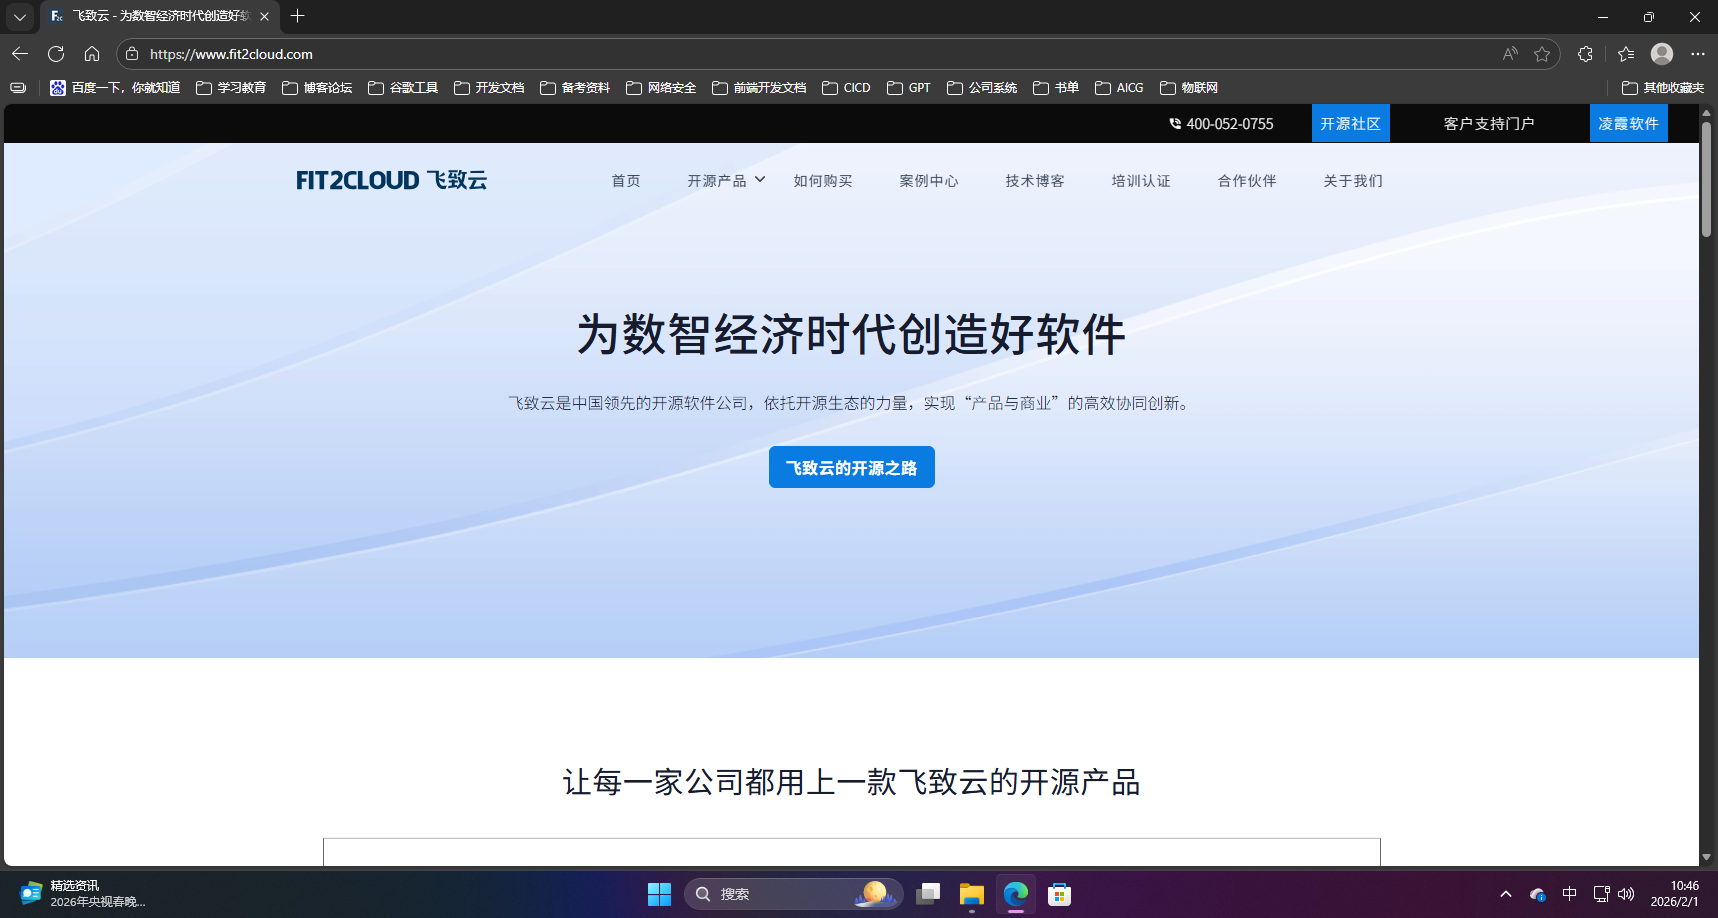The height and width of the screenshot is (918, 1718).
Task: Open 前端开发文档 bookmark folder
Action: pos(759,88)
